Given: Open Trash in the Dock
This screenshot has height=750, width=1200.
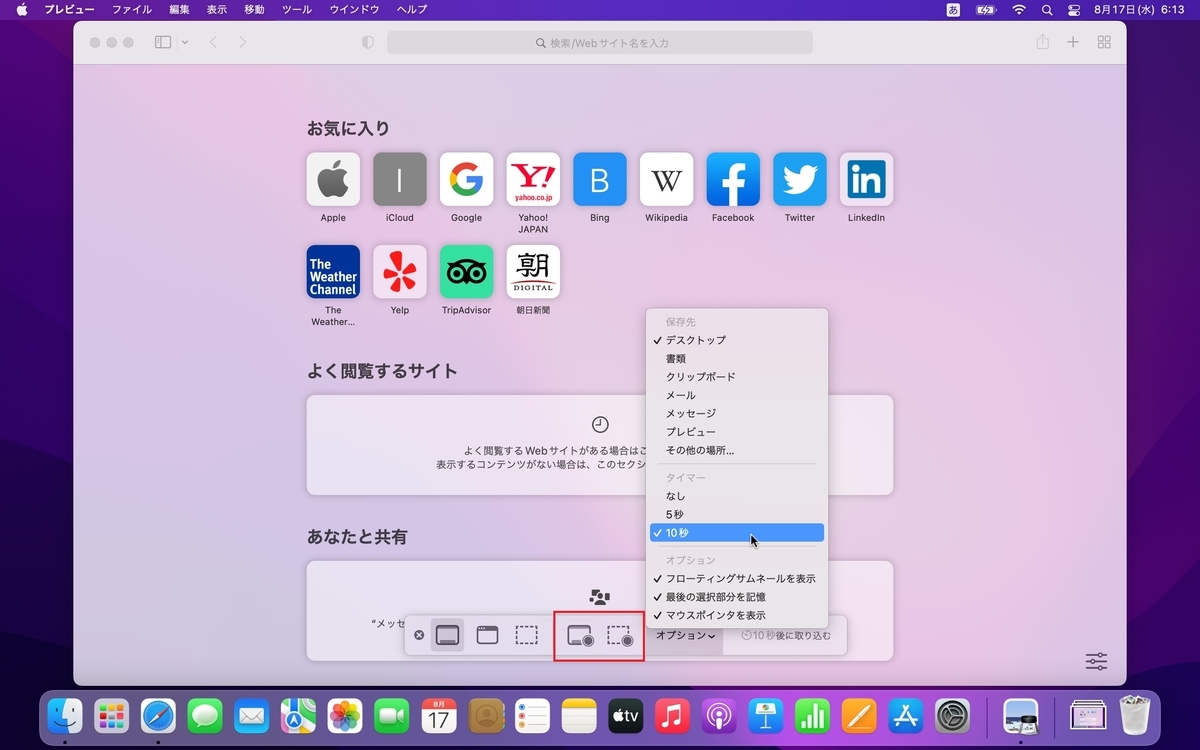Looking at the screenshot, I should [x=1135, y=715].
